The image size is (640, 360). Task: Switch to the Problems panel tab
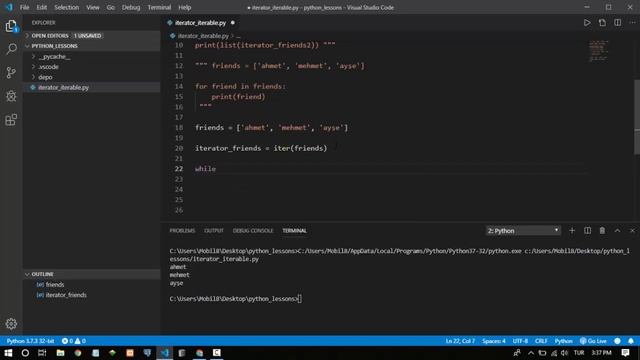tap(182, 231)
